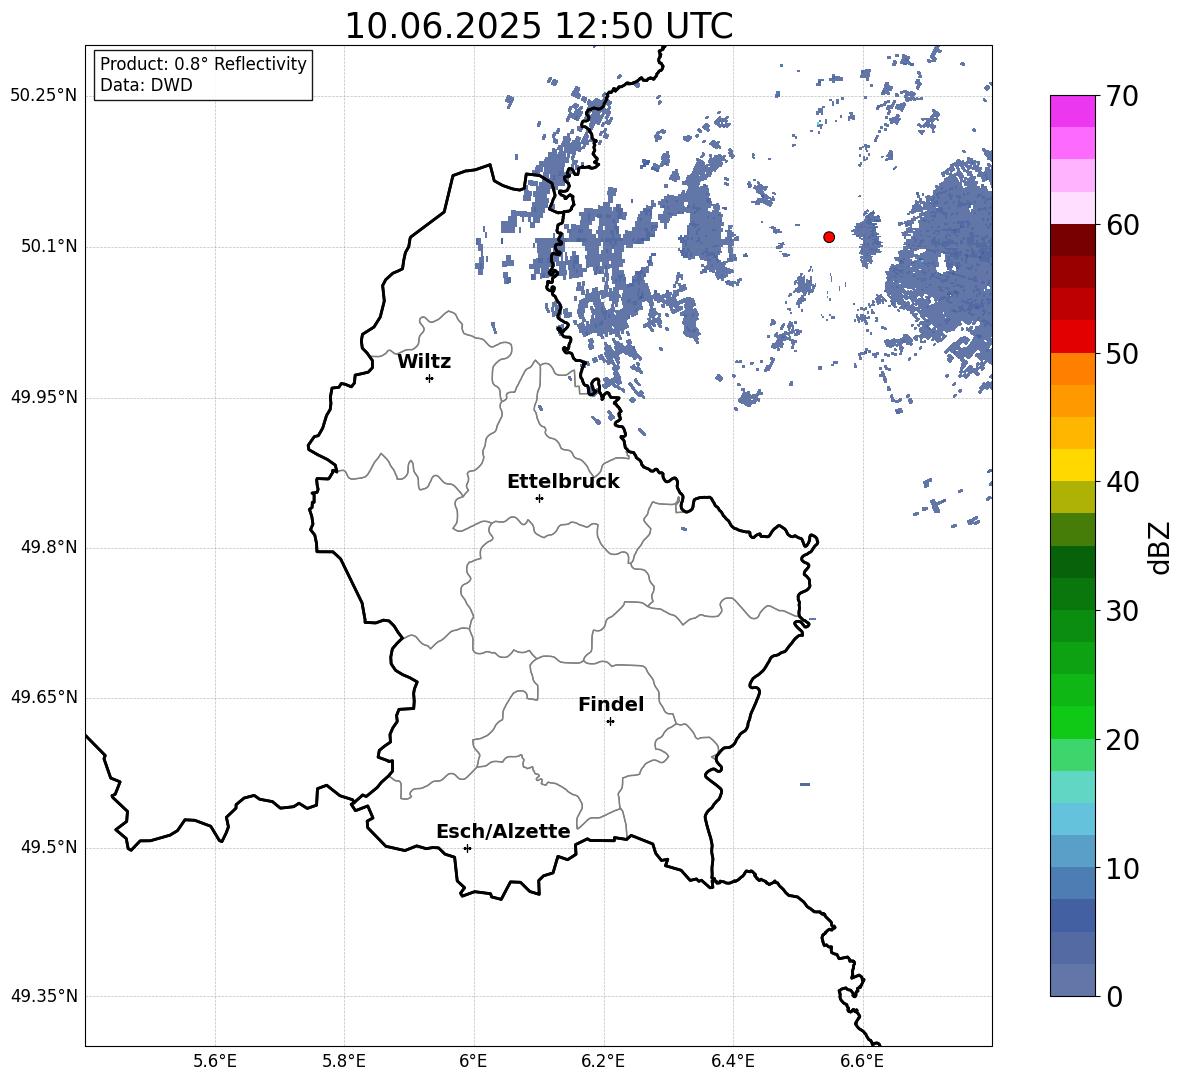This screenshot has height=1081, width=1184.
Task: Click the 49.65°N latitude label
Action: (x=44, y=697)
